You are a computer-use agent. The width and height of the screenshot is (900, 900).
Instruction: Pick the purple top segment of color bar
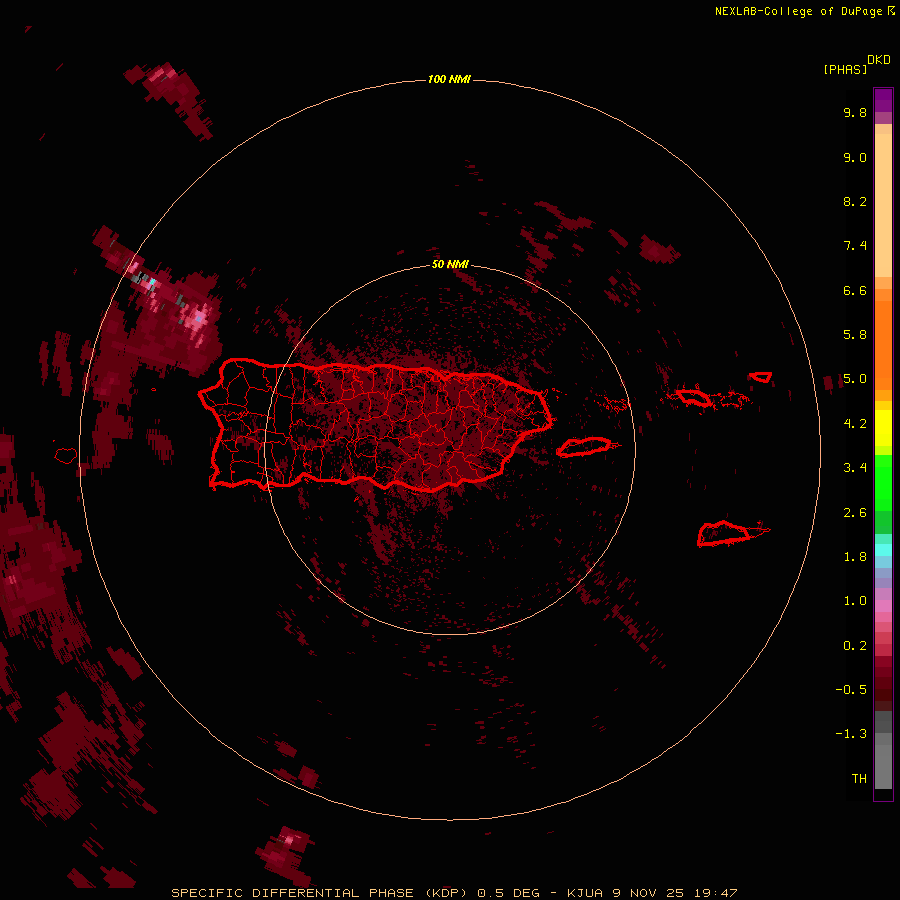[x=883, y=100]
